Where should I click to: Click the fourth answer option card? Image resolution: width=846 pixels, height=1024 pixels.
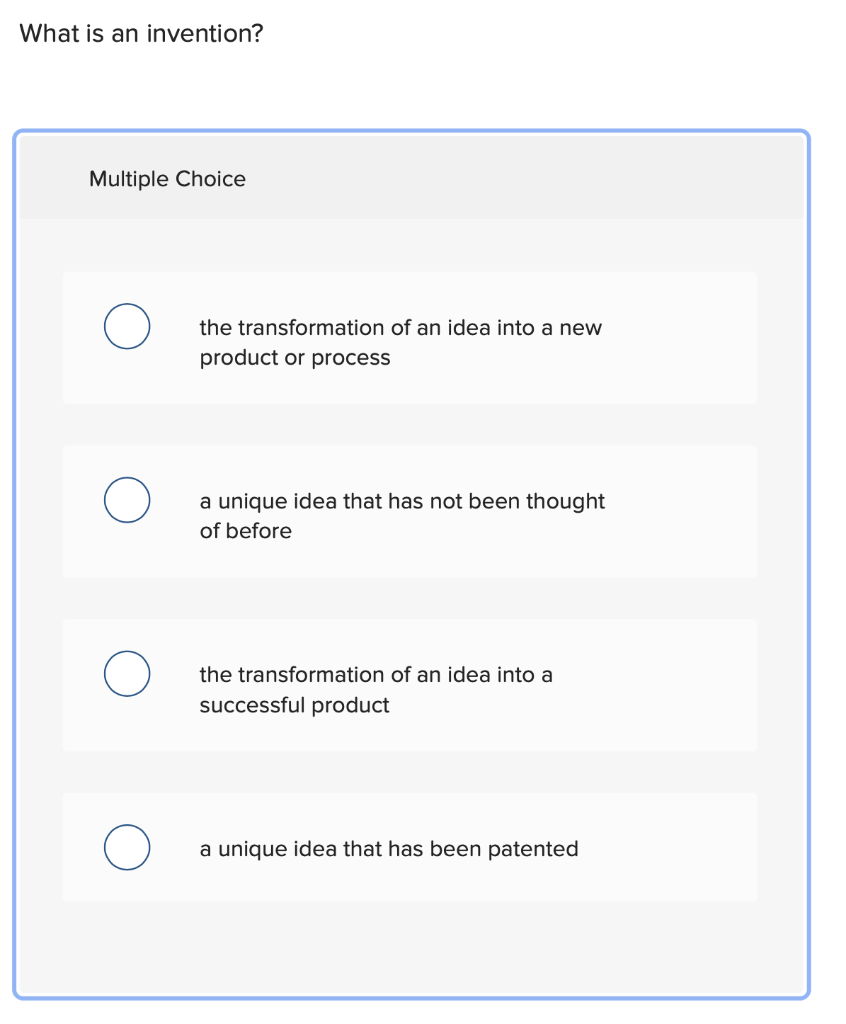(x=410, y=847)
